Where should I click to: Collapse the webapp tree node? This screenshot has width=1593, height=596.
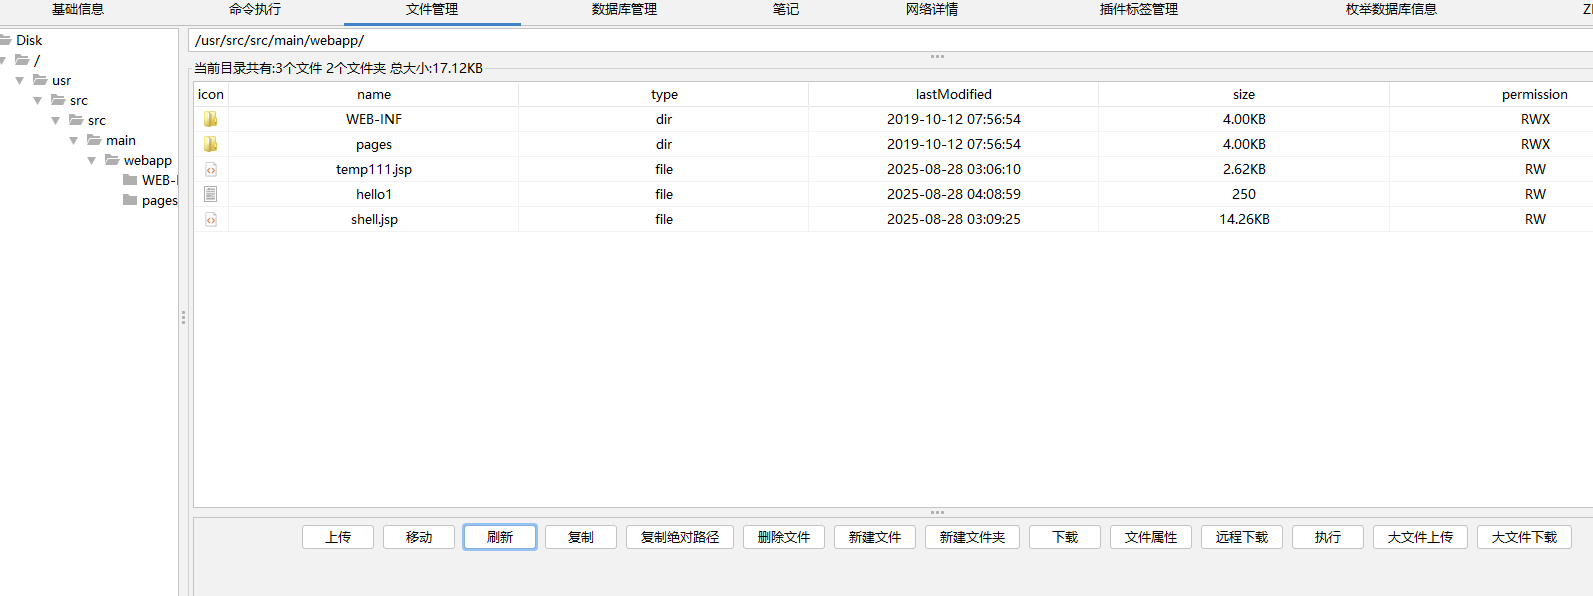tap(92, 160)
